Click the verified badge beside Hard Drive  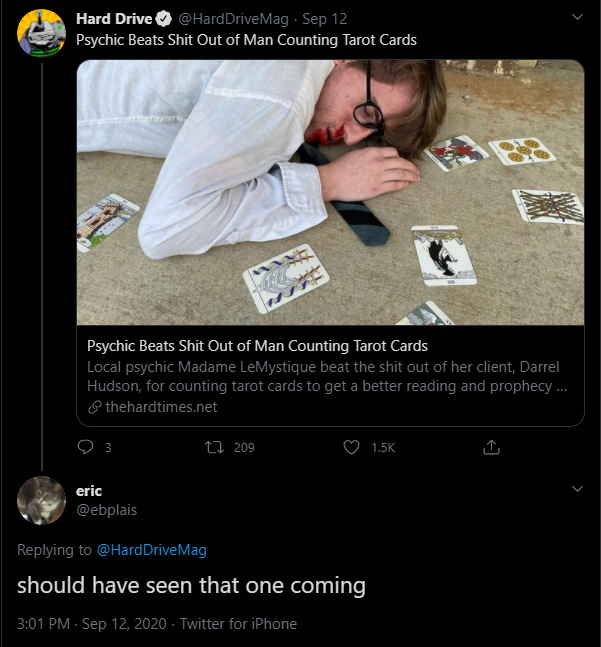point(164,20)
